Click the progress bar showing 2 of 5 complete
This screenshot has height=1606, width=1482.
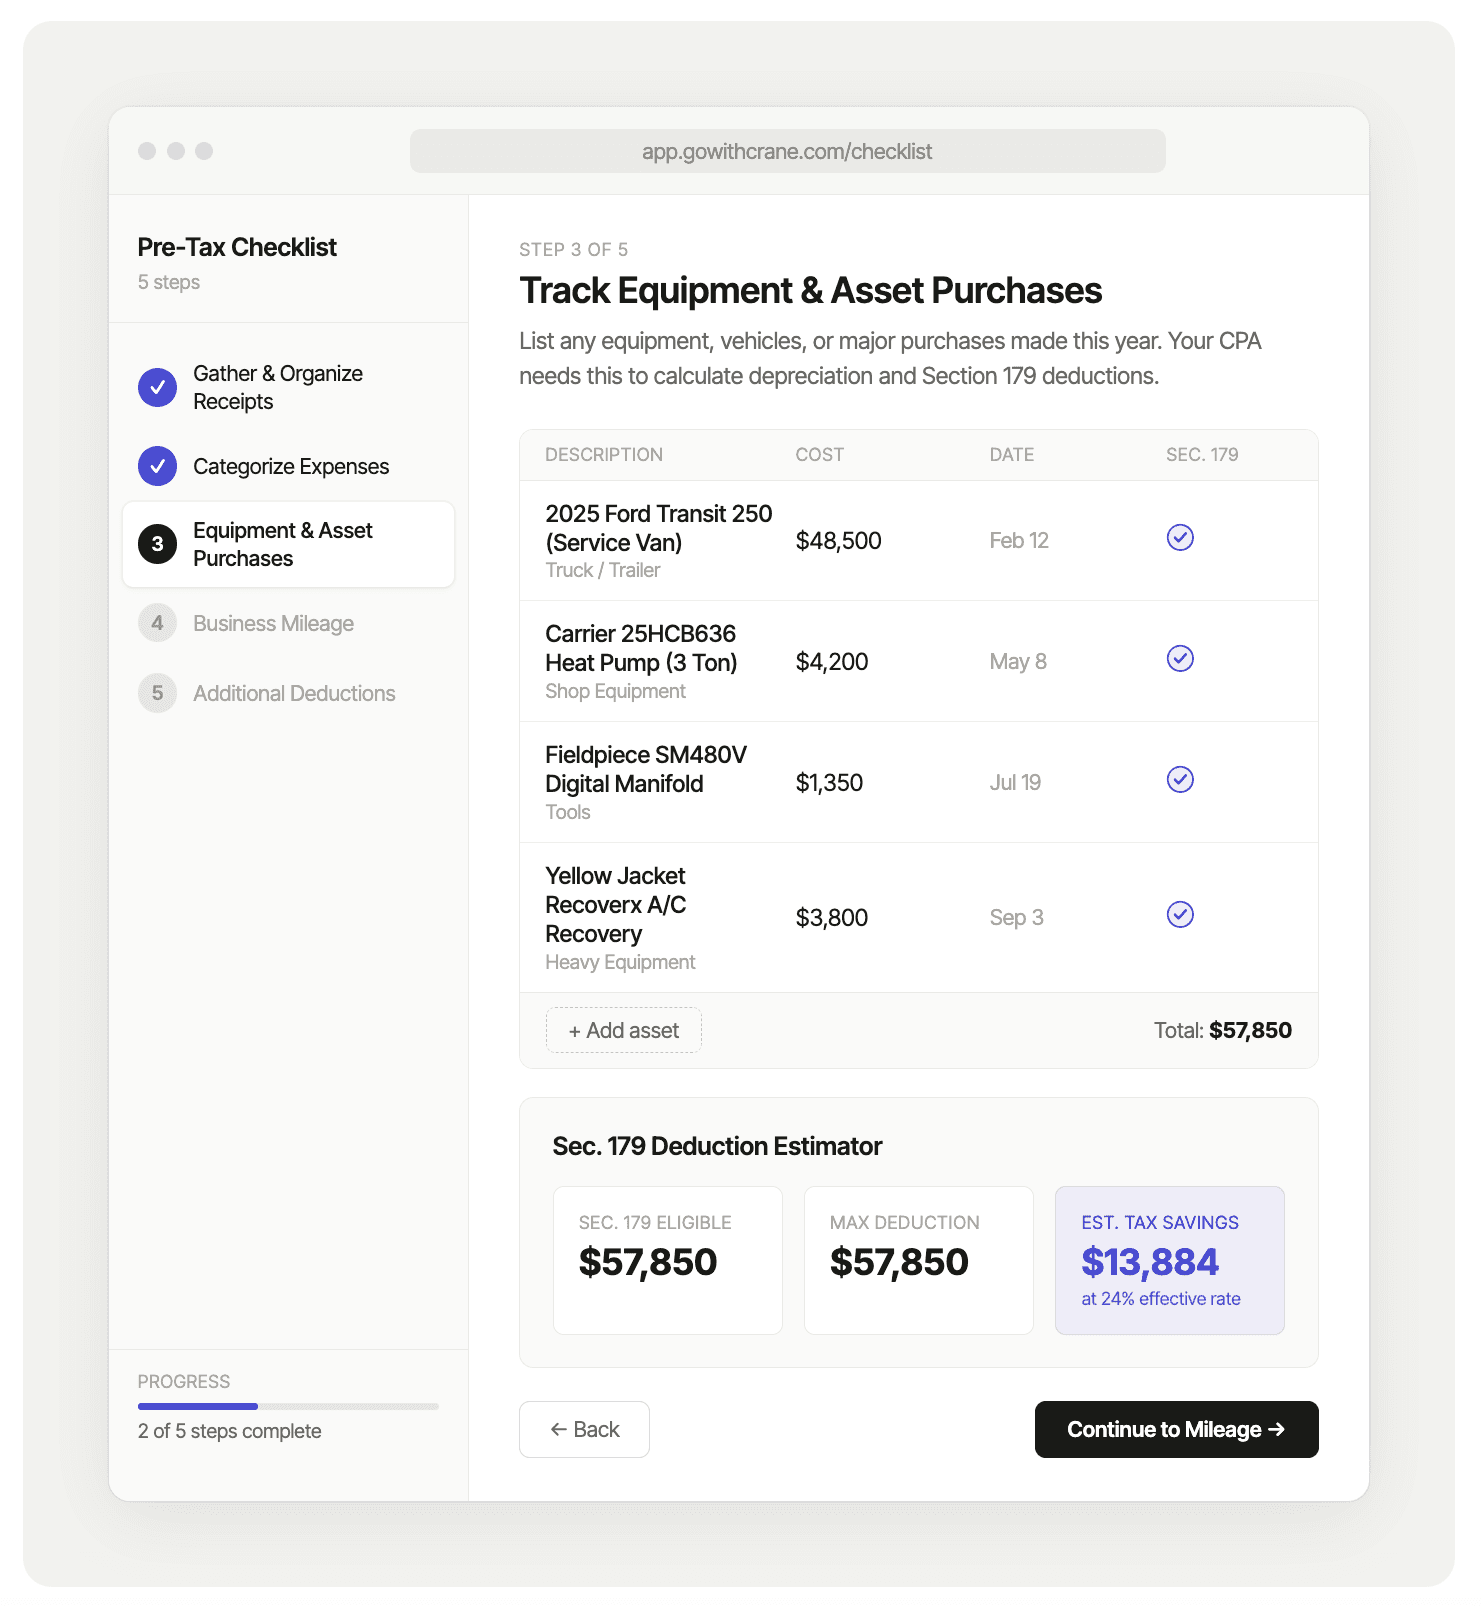[x=288, y=1406]
